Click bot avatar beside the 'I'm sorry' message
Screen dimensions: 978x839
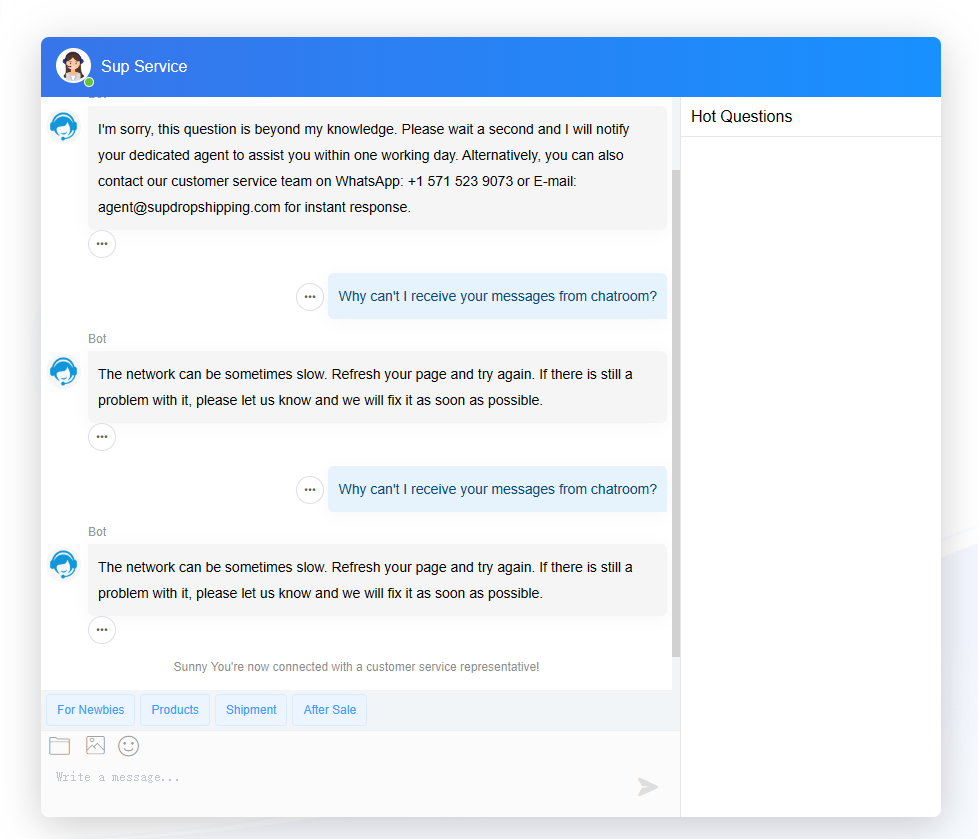click(64, 127)
